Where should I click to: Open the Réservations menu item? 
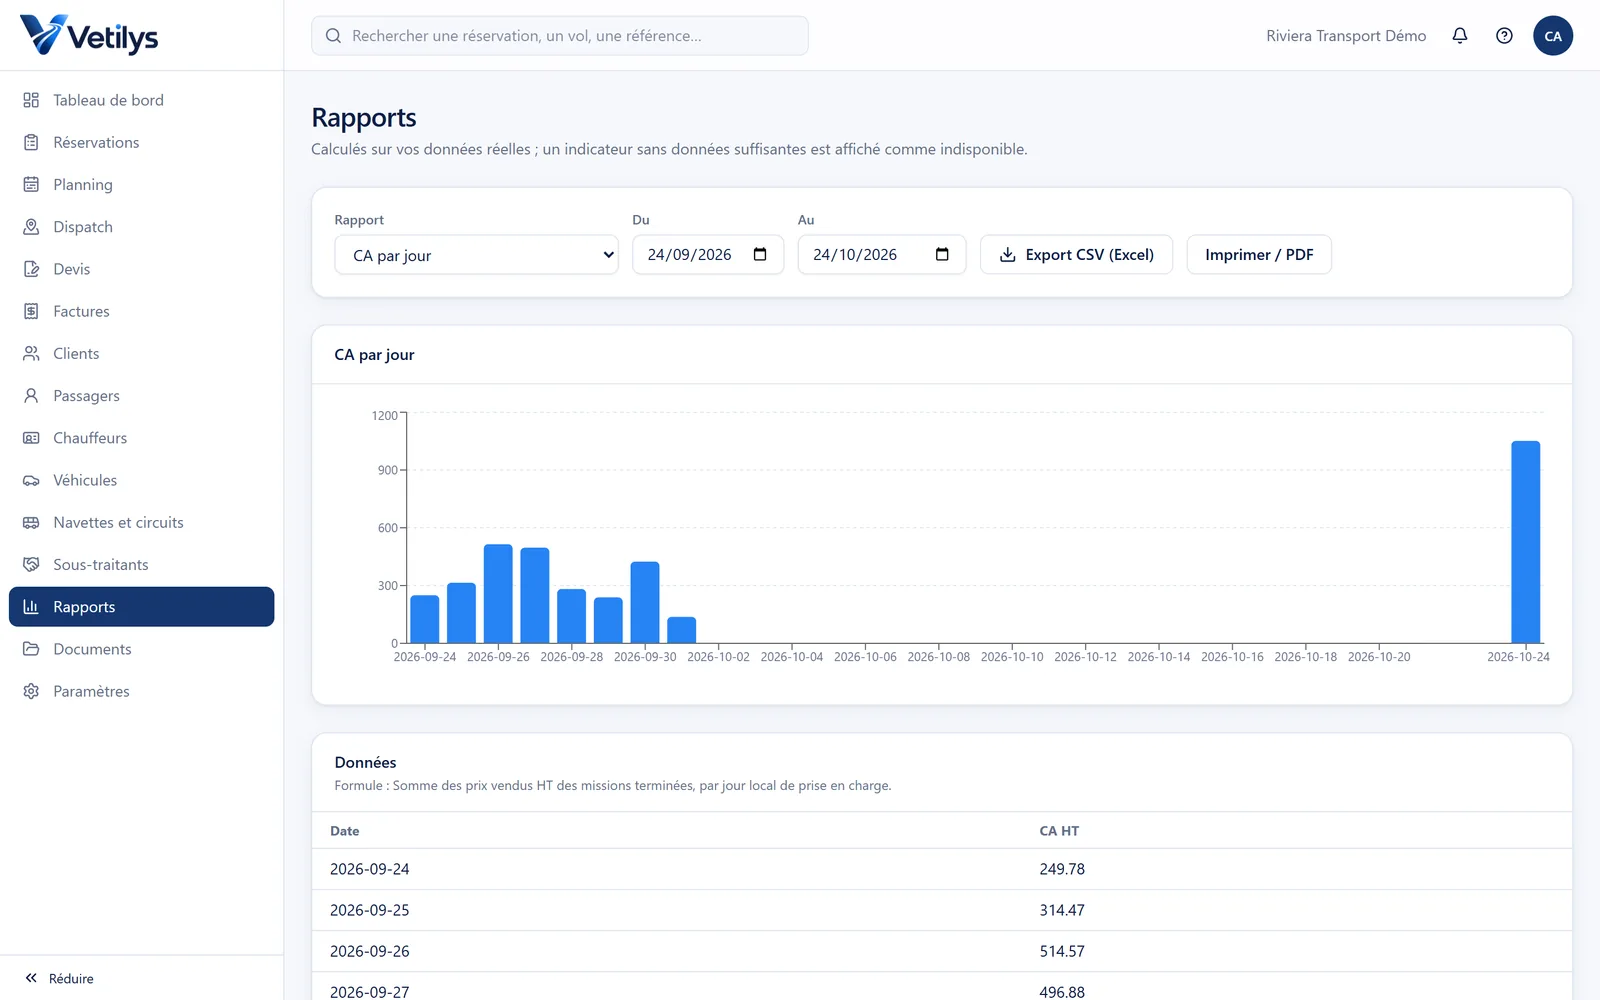(142, 142)
